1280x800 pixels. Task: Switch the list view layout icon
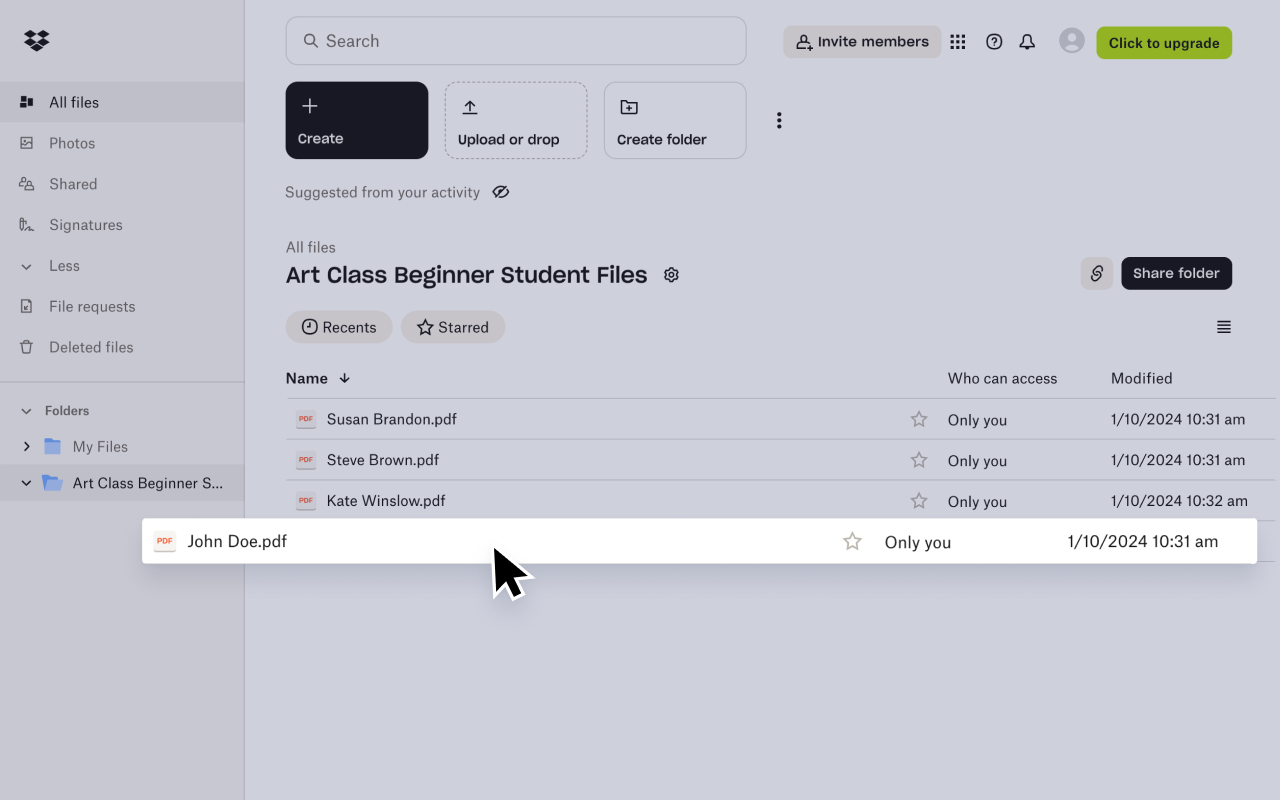click(x=1224, y=327)
